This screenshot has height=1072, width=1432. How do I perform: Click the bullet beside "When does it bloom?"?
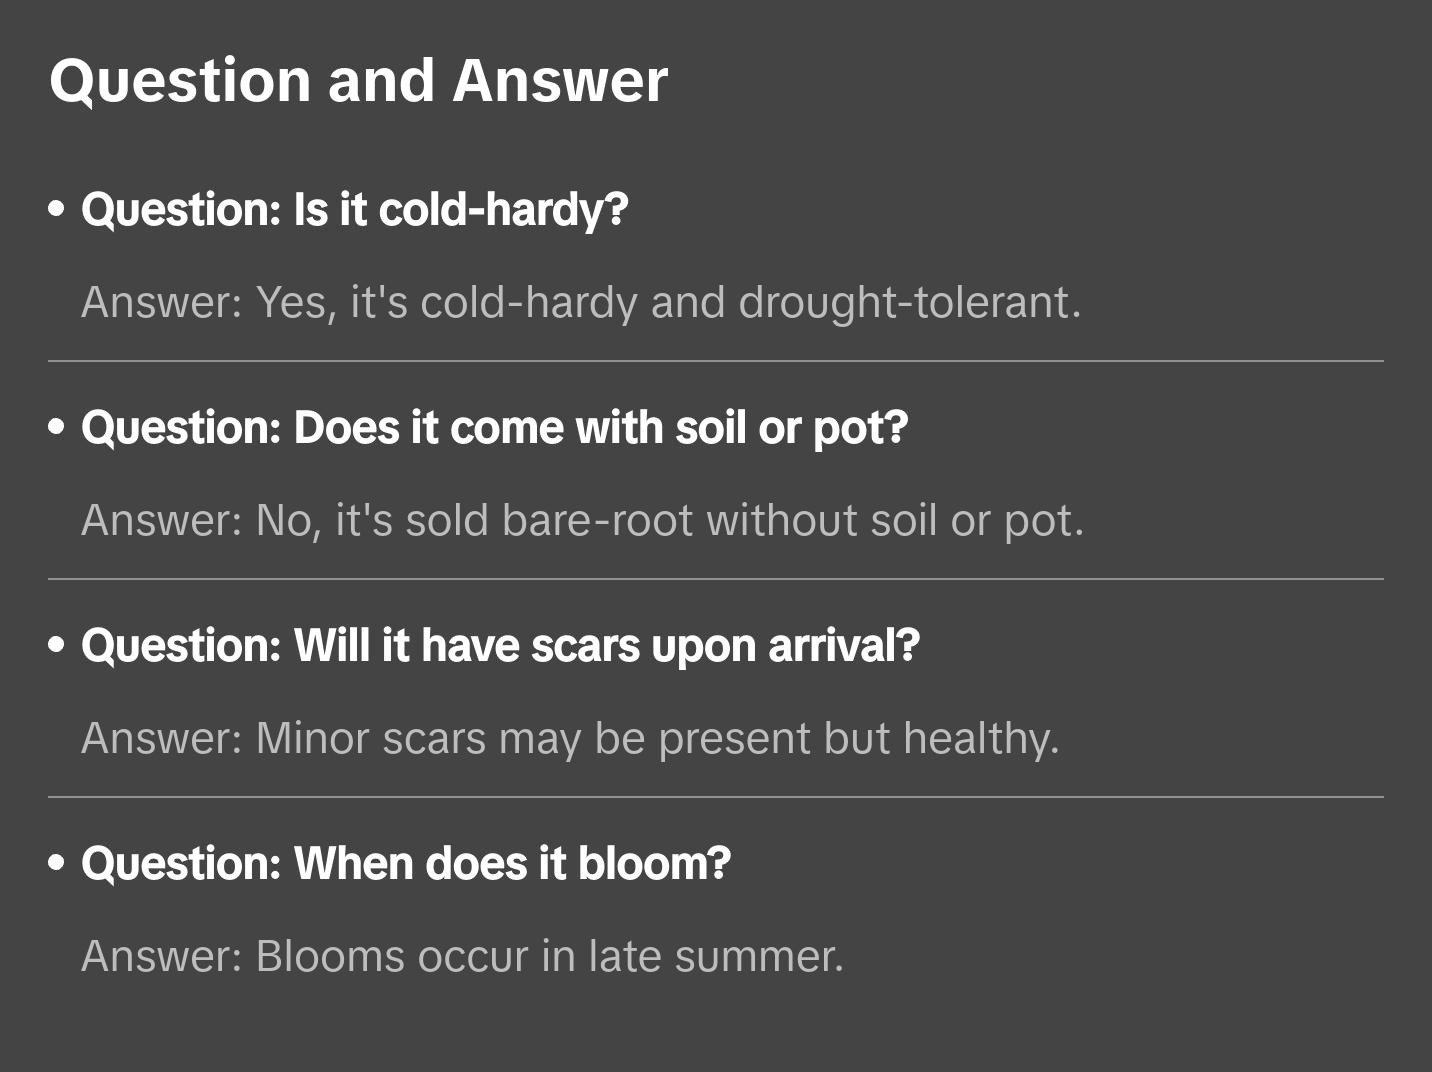pos(57,864)
